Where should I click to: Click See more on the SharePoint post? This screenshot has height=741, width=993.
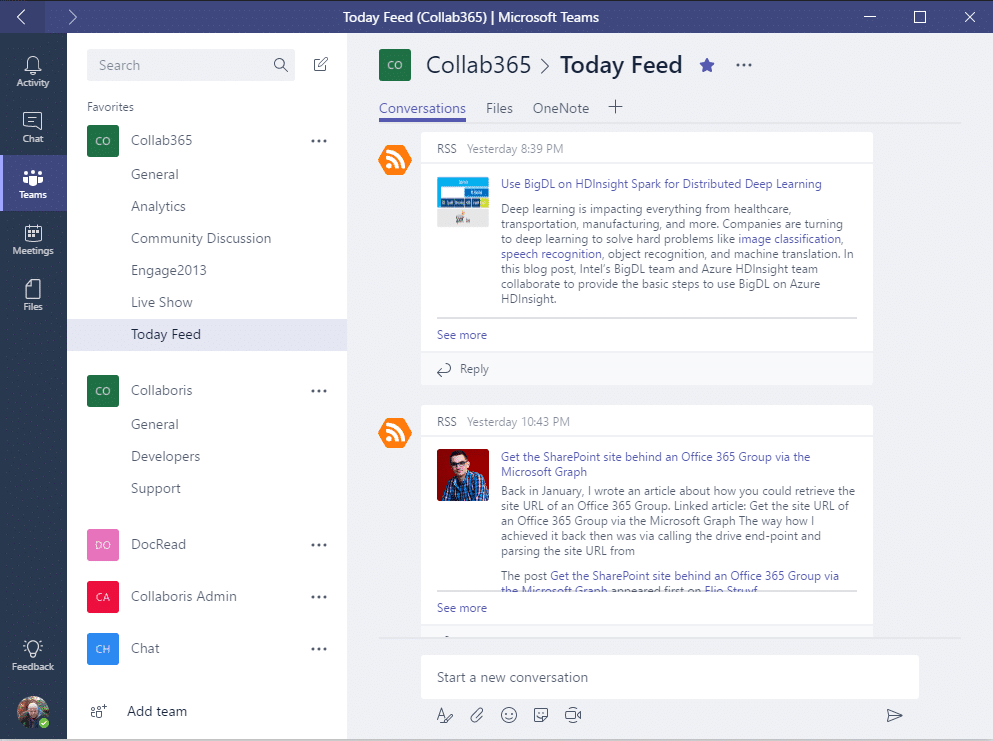462,607
